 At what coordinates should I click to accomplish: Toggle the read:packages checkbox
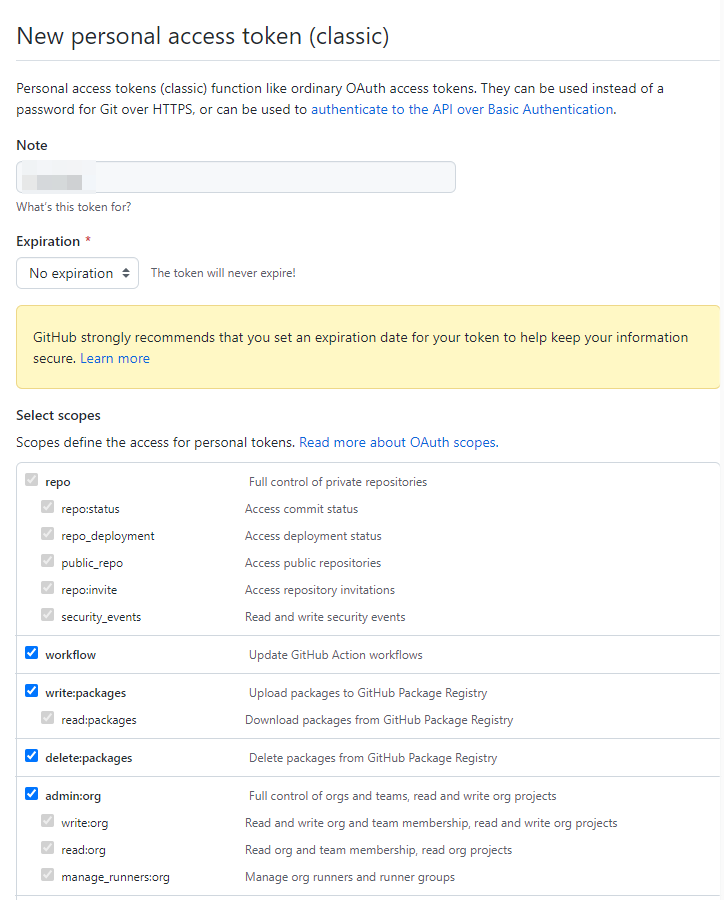coord(48,717)
